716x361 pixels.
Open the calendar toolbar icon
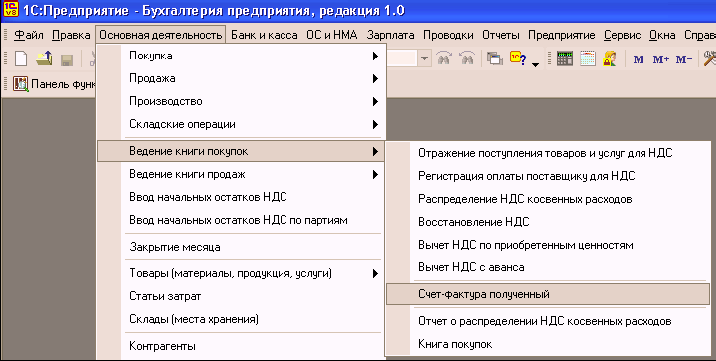pos(588,59)
